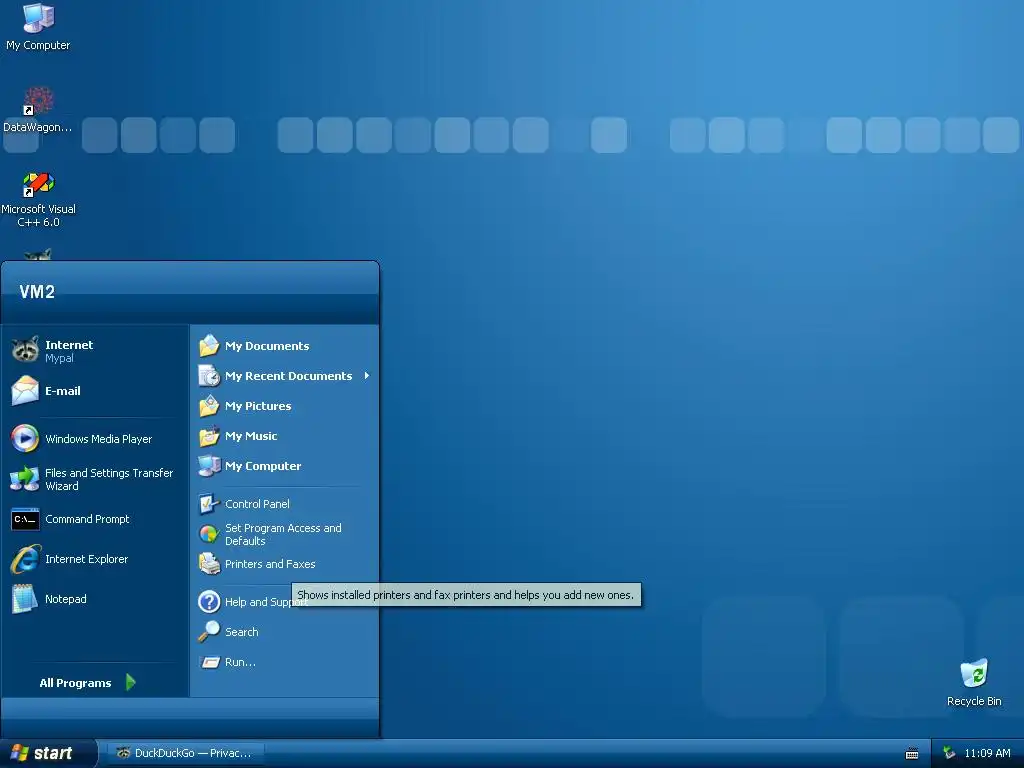Click the Search magnifier icon
Screen dimensions: 1024x768
click(209, 632)
